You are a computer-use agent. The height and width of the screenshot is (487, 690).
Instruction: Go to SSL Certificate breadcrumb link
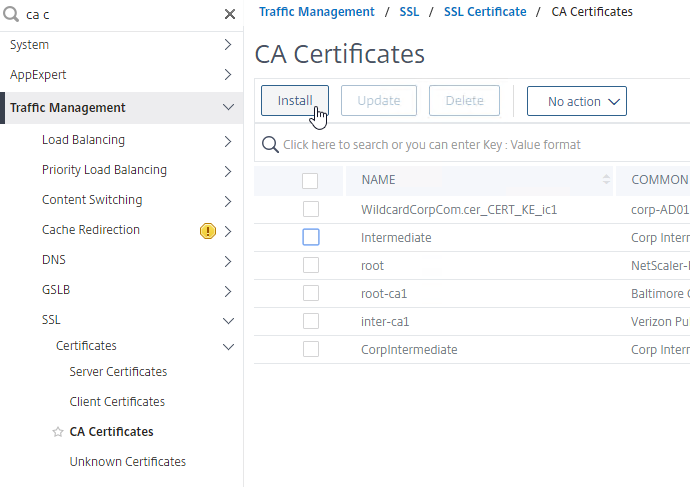[485, 12]
